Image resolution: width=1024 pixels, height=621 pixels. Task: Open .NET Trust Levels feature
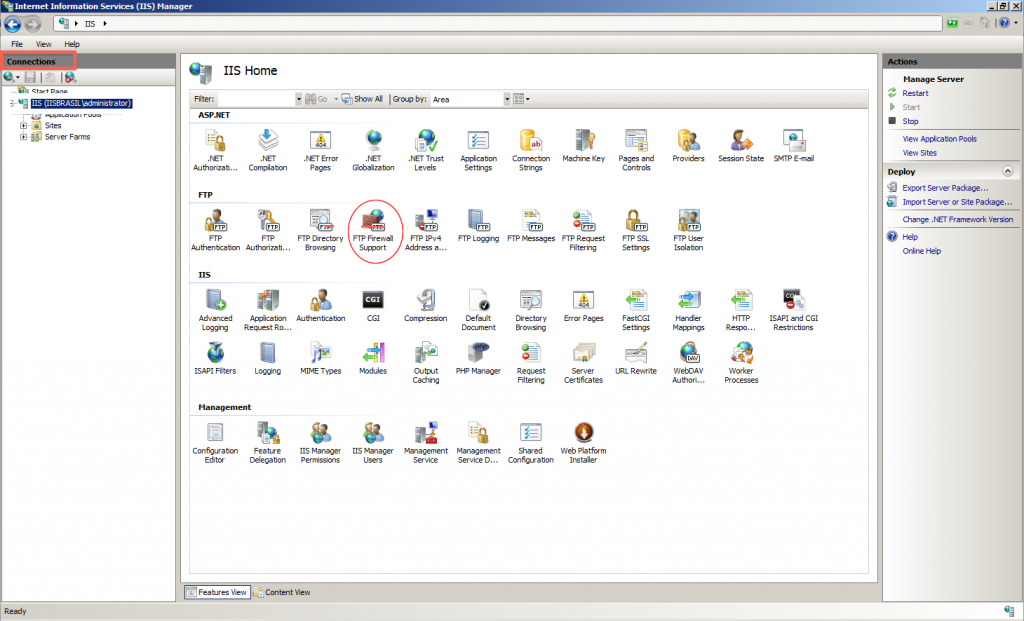(425, 150)
